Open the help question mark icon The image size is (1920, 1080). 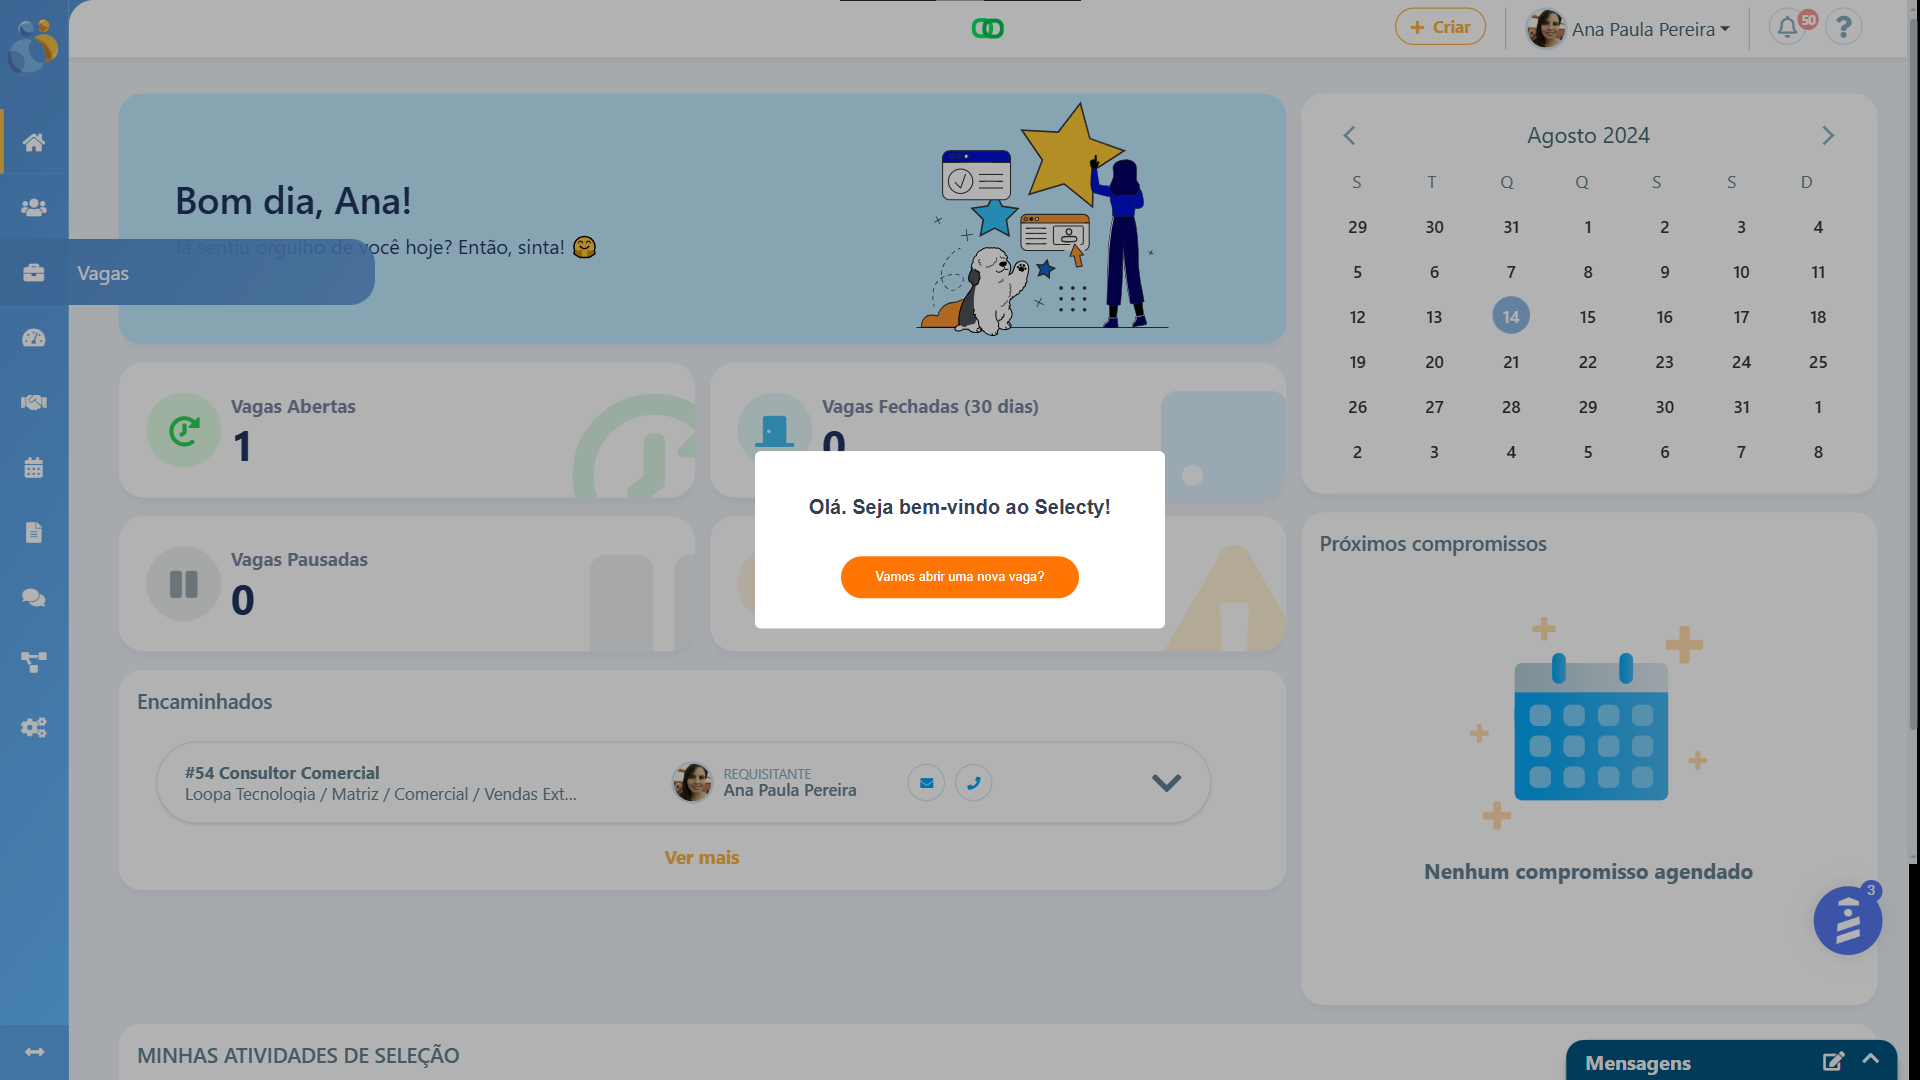(1843, 27)
